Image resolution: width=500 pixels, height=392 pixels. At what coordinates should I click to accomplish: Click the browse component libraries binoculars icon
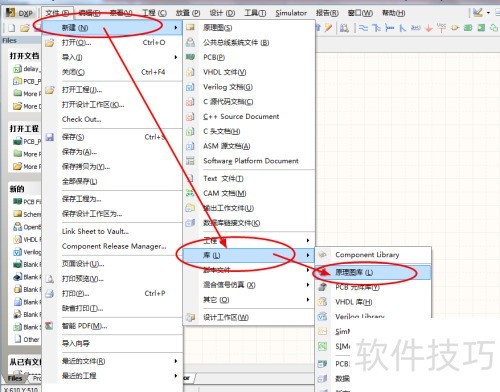click(x=344, y=28)
